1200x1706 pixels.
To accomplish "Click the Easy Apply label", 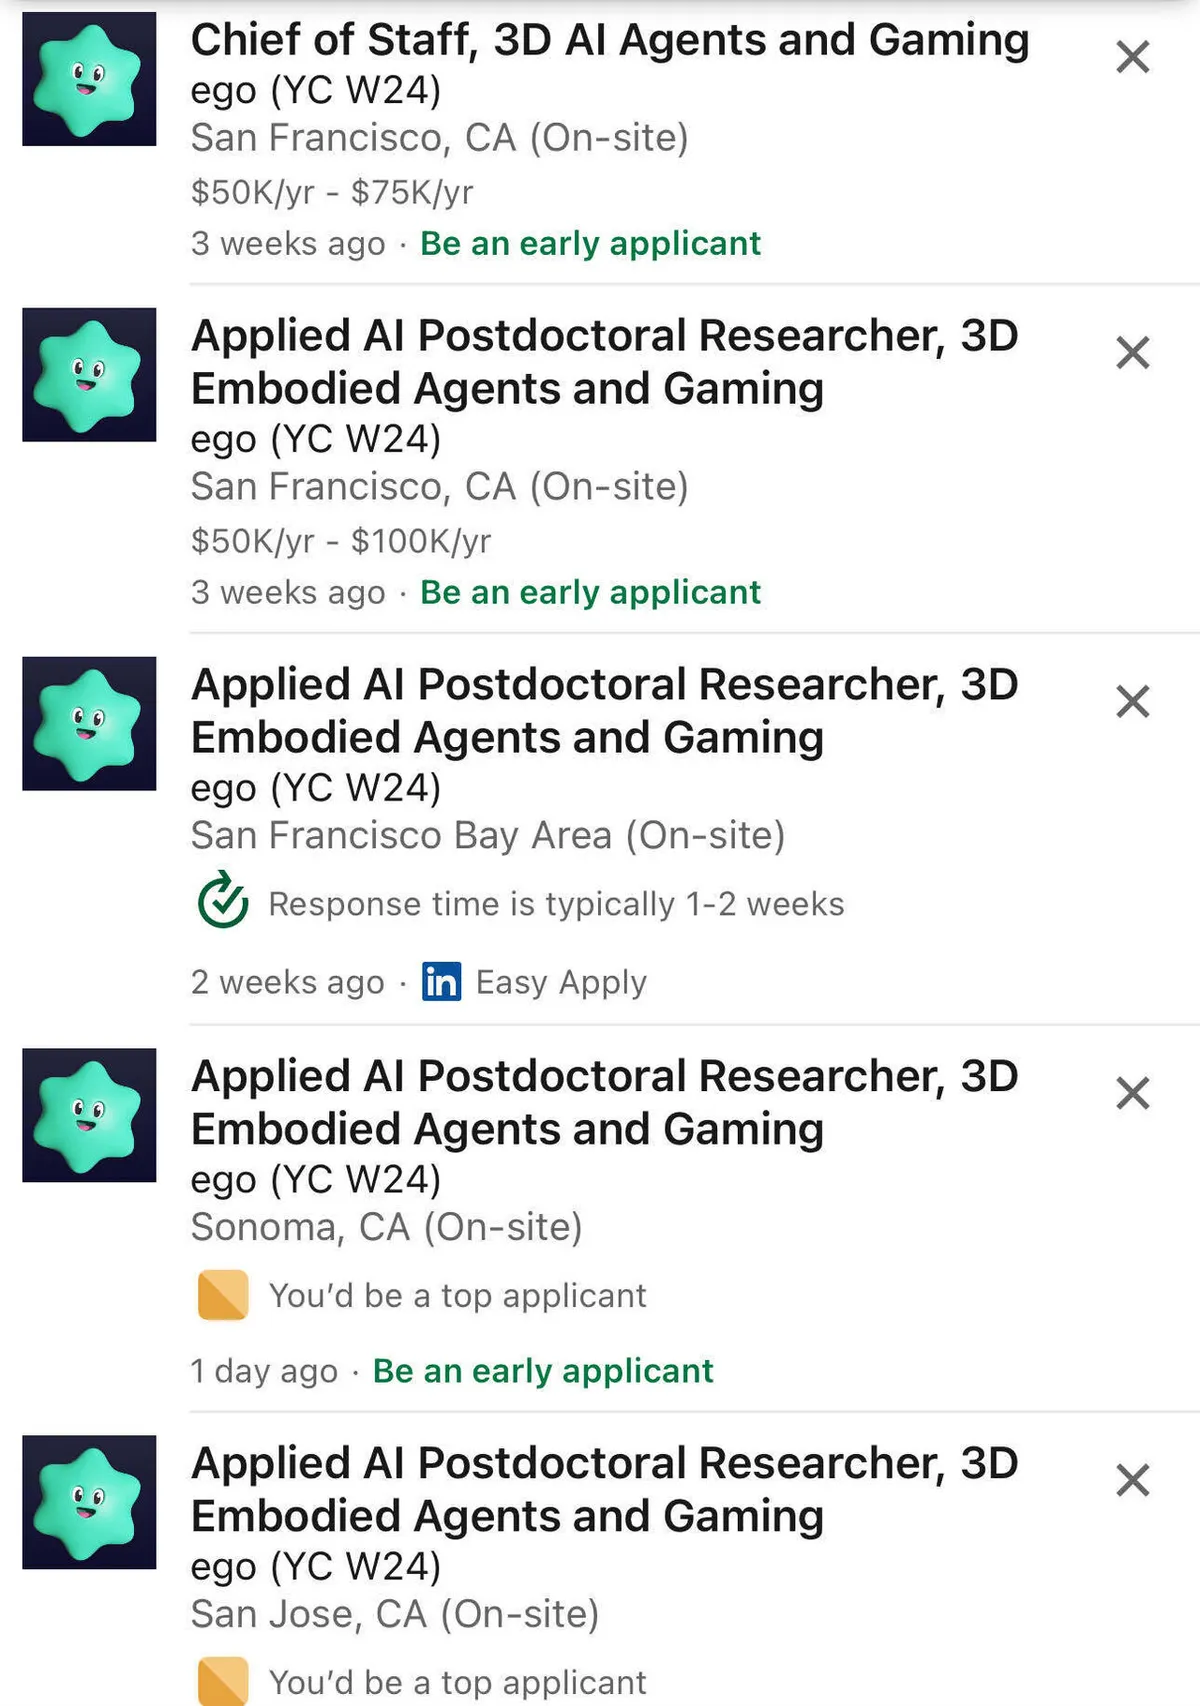I will [x=561, y=982].
